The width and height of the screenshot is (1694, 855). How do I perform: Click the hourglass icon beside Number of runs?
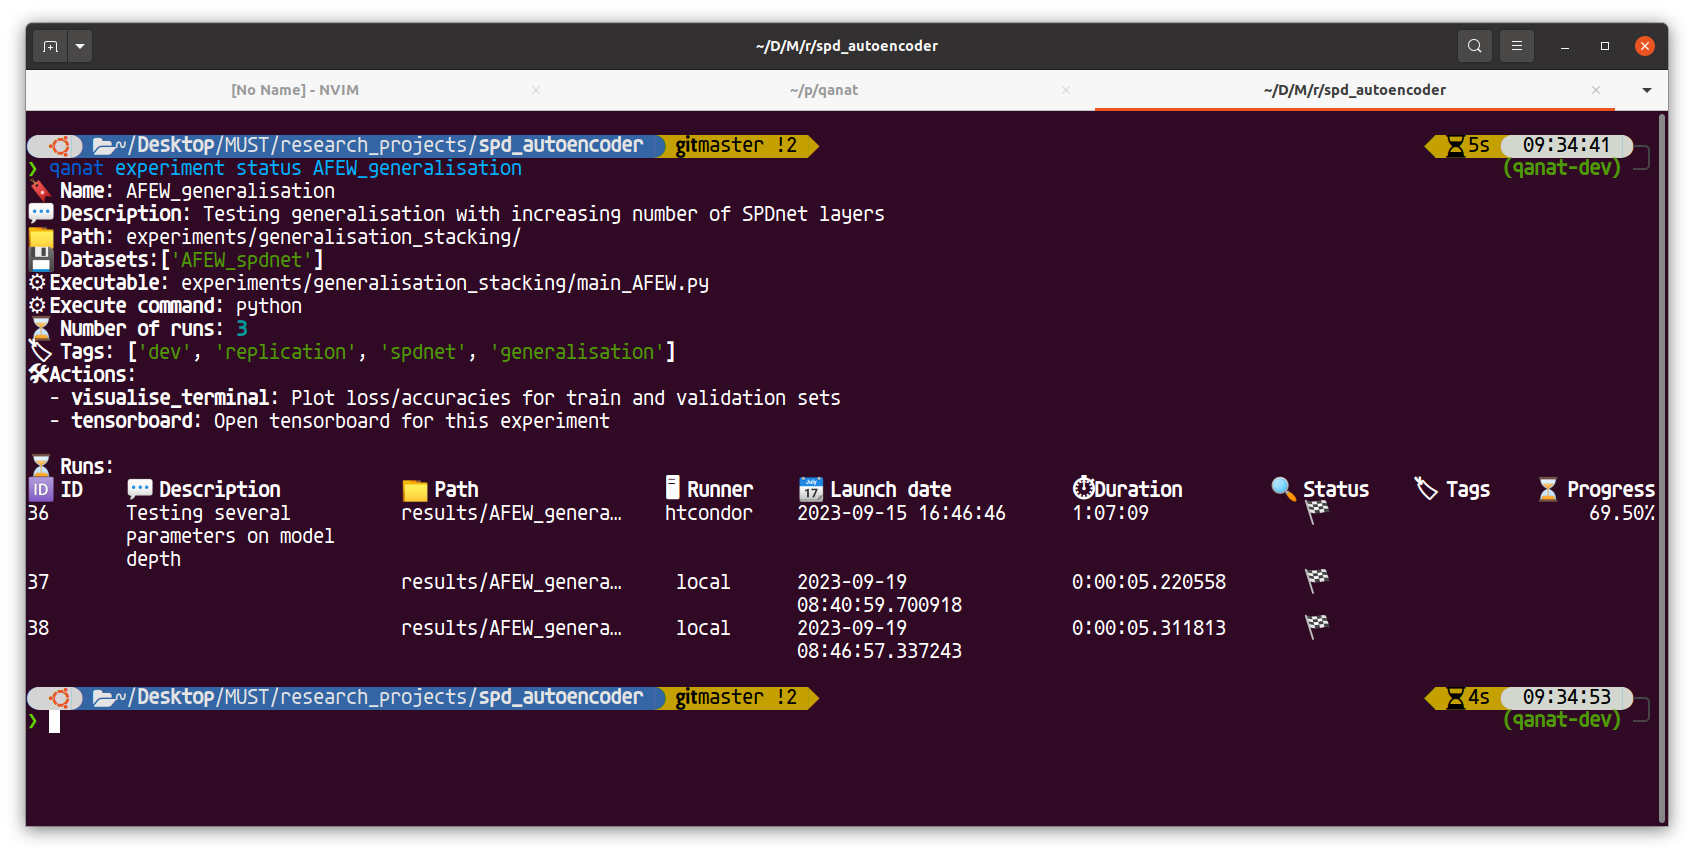coord(40,328)
